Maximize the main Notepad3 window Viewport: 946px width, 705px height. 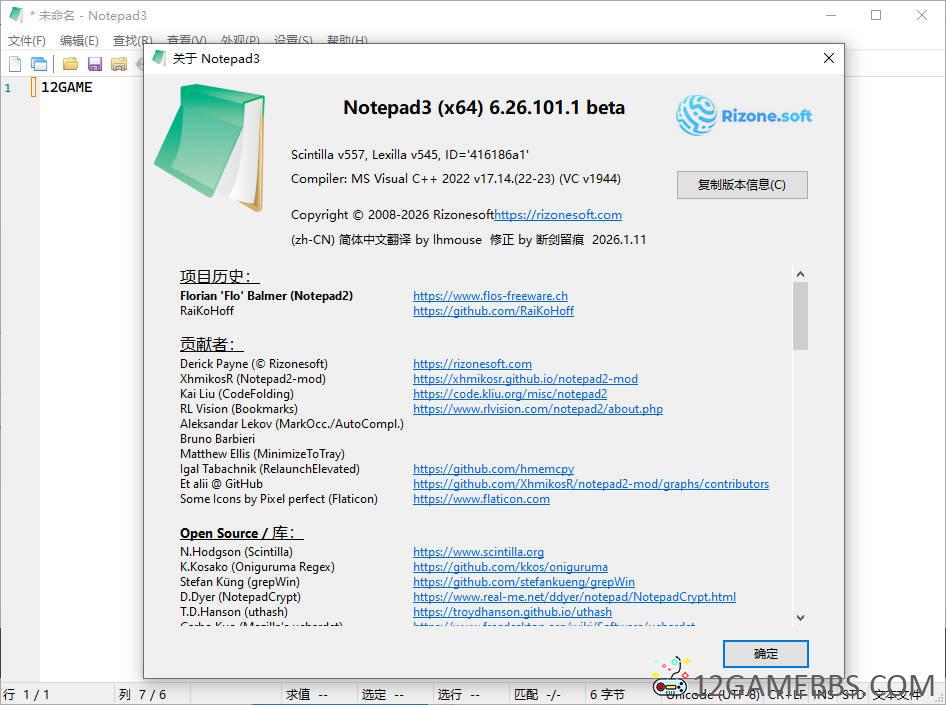[x=876, y=15]
